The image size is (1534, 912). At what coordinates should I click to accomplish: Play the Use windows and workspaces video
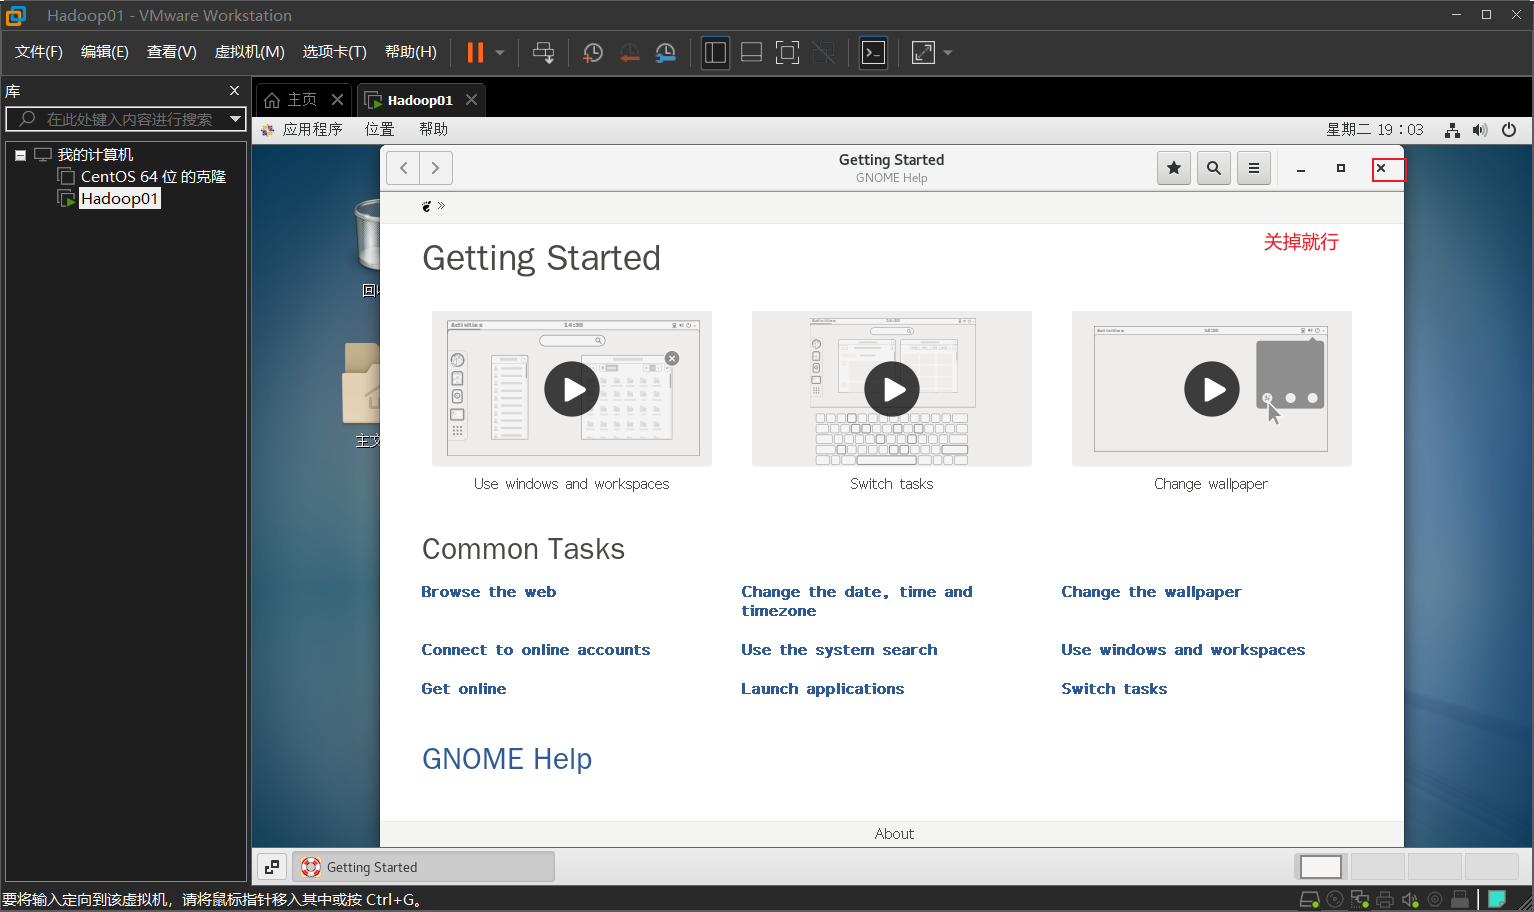click(x=572, y=389)
